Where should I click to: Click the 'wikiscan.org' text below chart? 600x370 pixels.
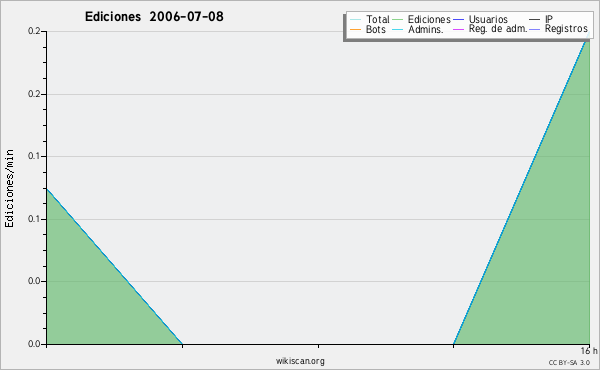tap(300, 361)
